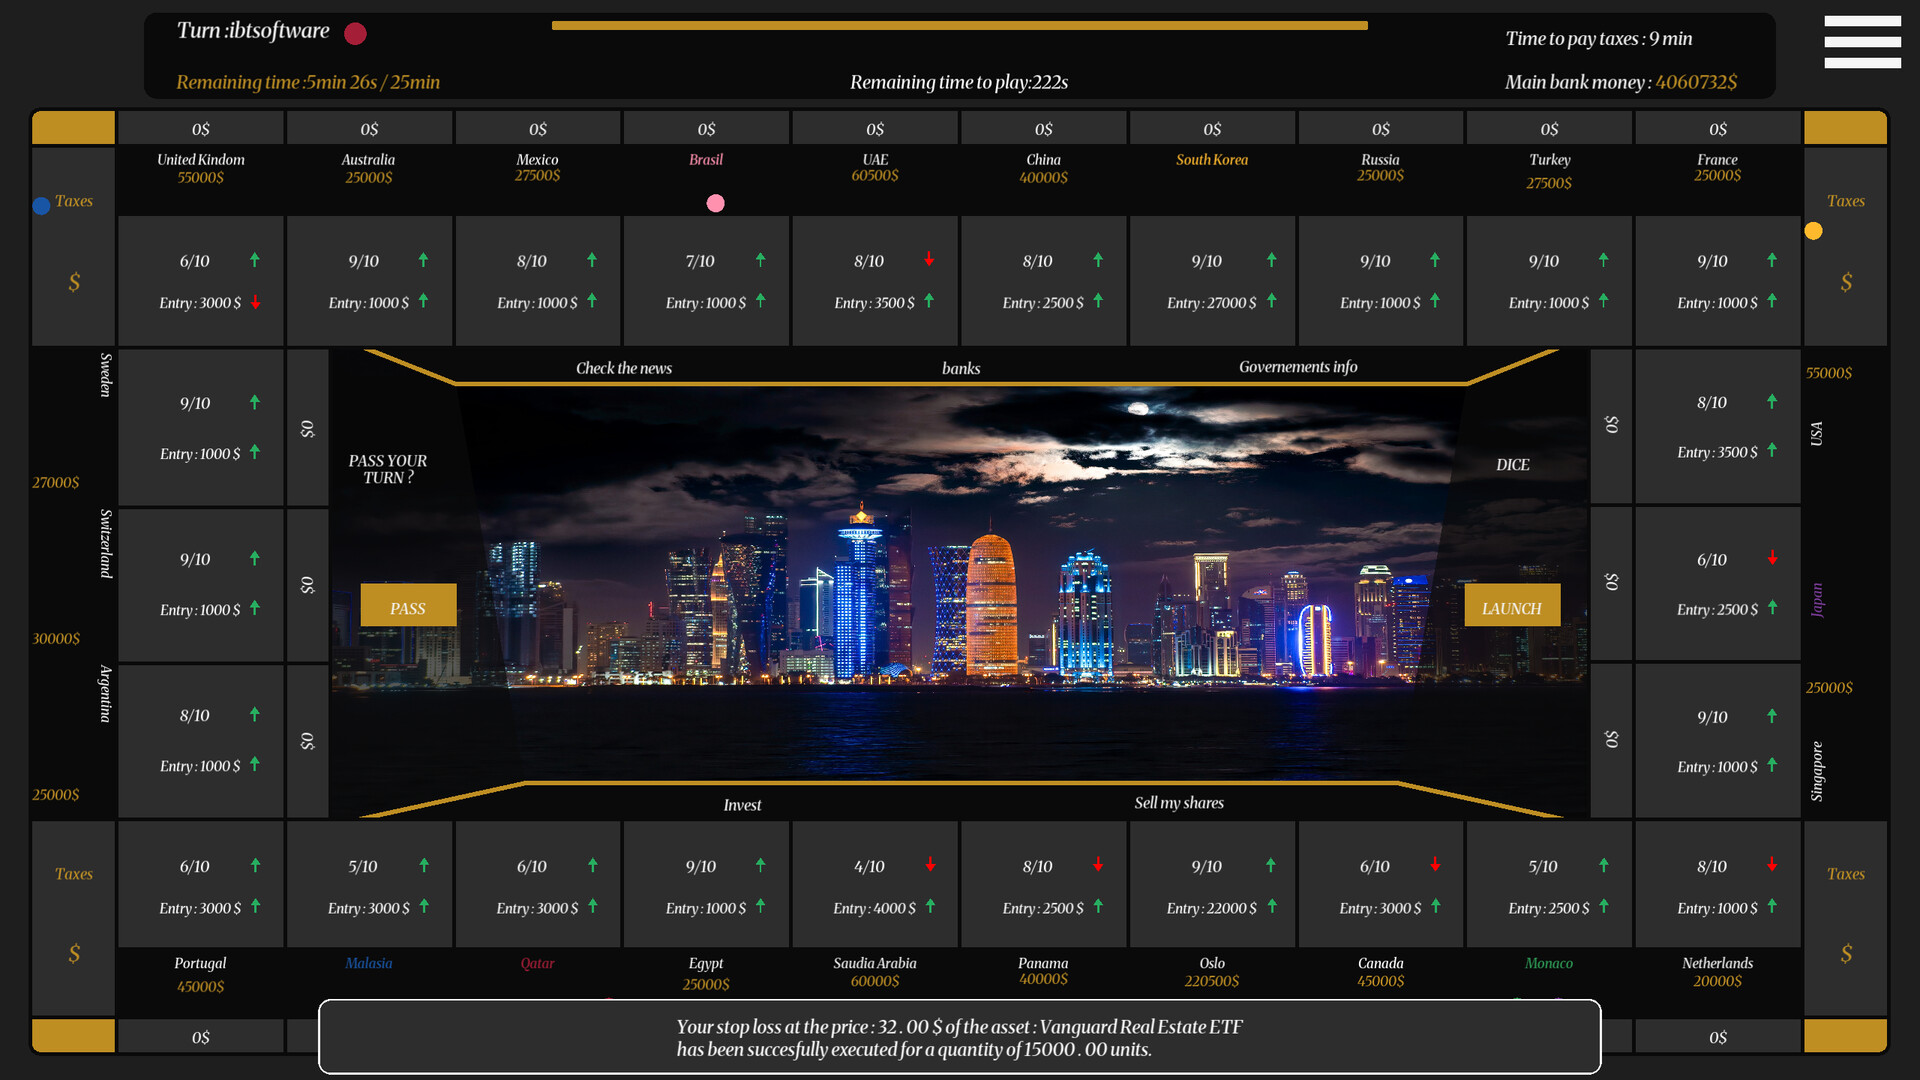This screenshot has width=1920, height=1080.
Task: Click France's green rating arrow
Action: pyautogui.click(x=1772, y=260)
